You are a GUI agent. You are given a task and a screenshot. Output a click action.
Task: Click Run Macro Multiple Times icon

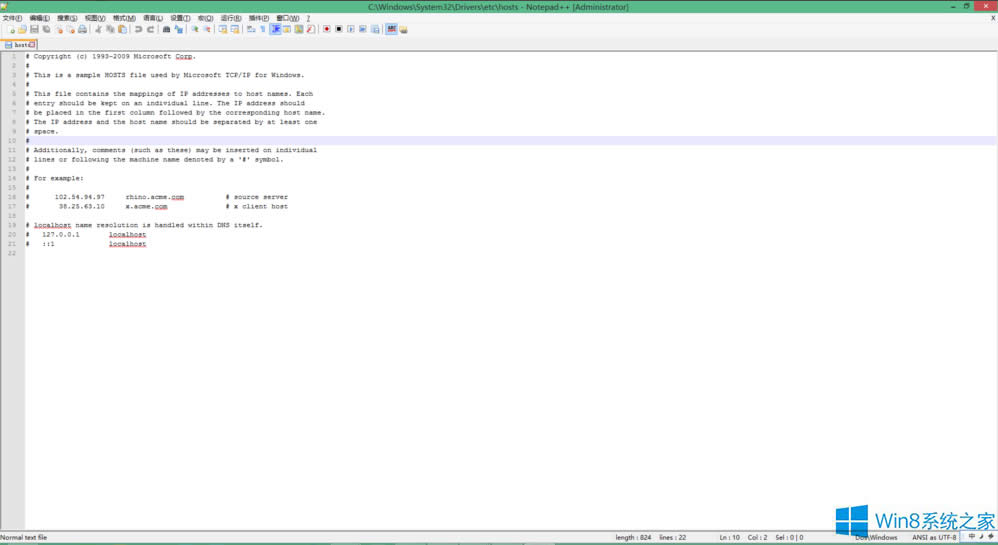pyautogui.click(x=363, y=29)
